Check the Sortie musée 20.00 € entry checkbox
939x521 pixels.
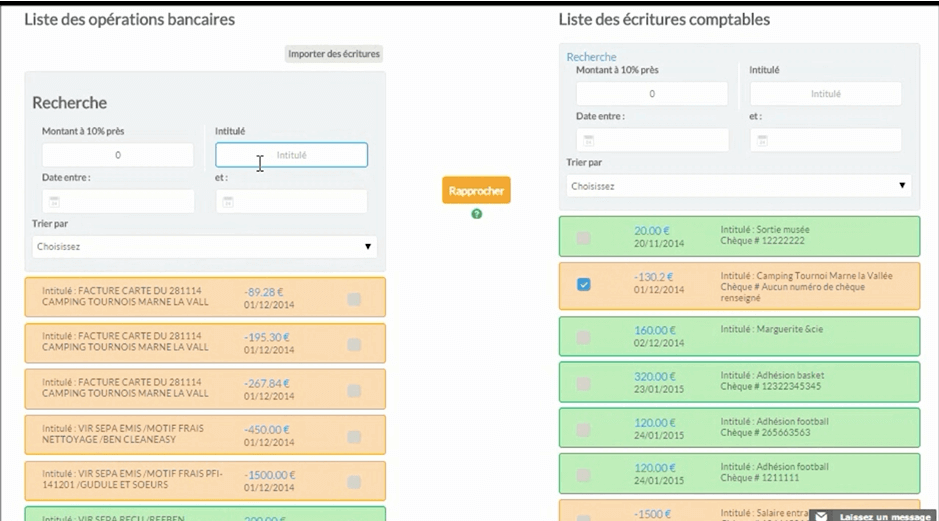[583, 238]
